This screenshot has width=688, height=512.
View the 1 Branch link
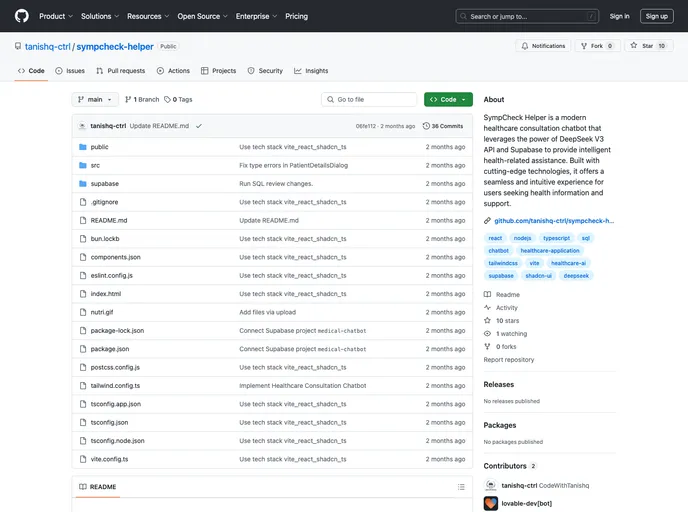coord(142,100)
